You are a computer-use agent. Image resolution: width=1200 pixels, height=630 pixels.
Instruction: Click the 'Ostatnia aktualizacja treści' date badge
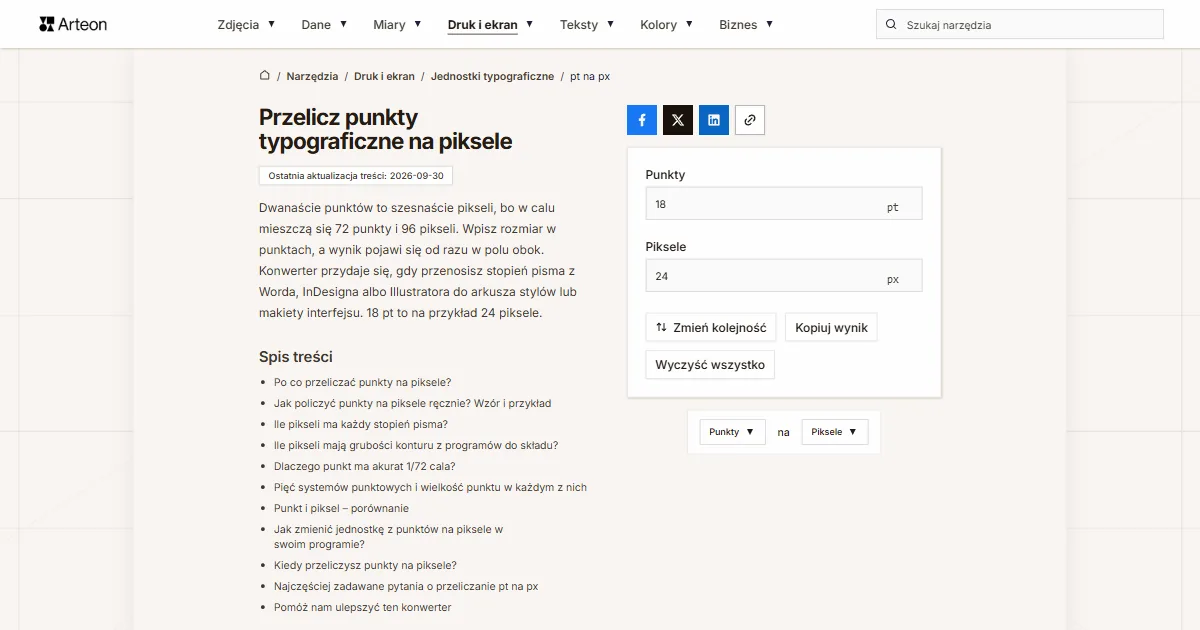[x=356, y=176]
